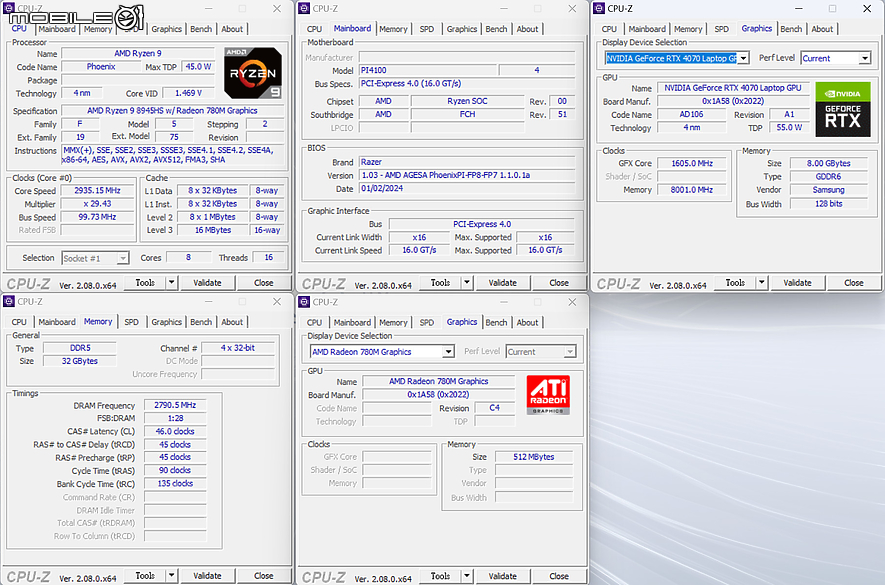Open Perf Level dropdown in Radeon Graphics window

pos(570,352)
